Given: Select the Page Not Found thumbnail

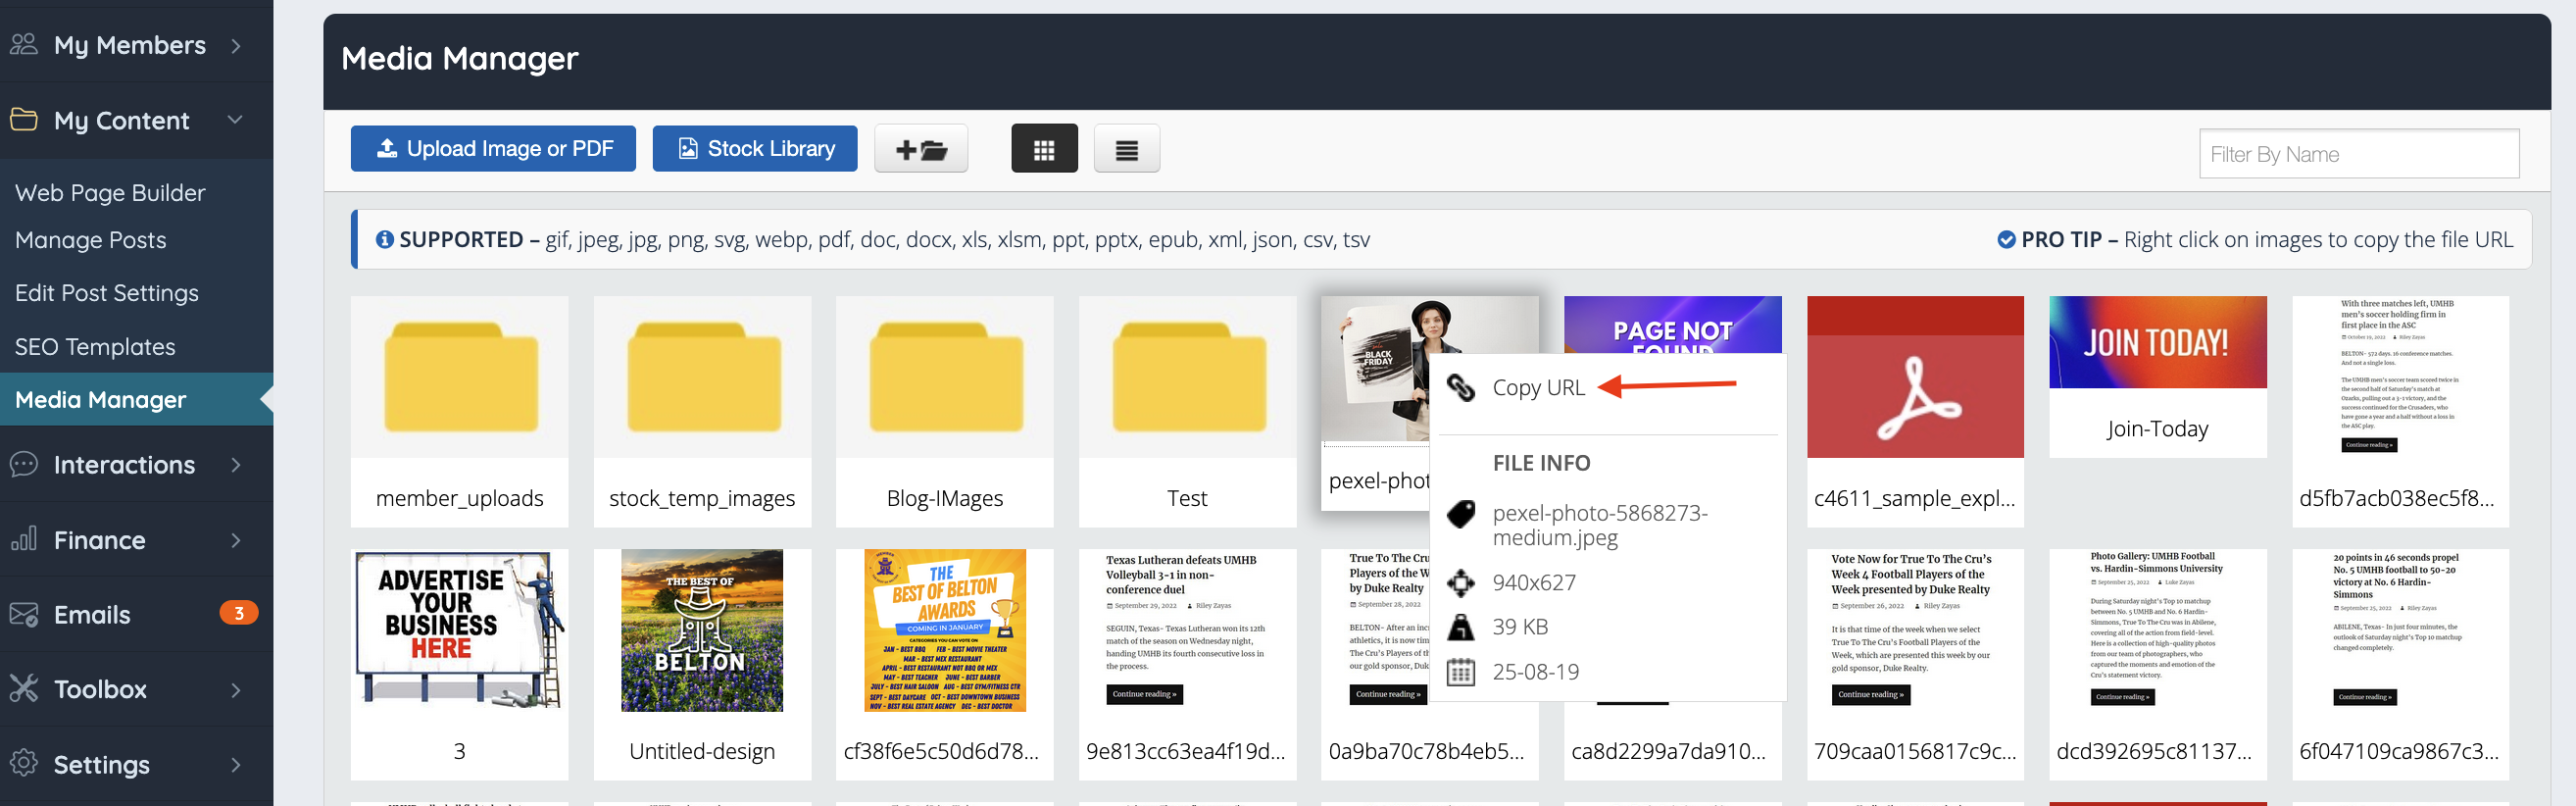Looking at the screenshot, I should click(1672, 325).
